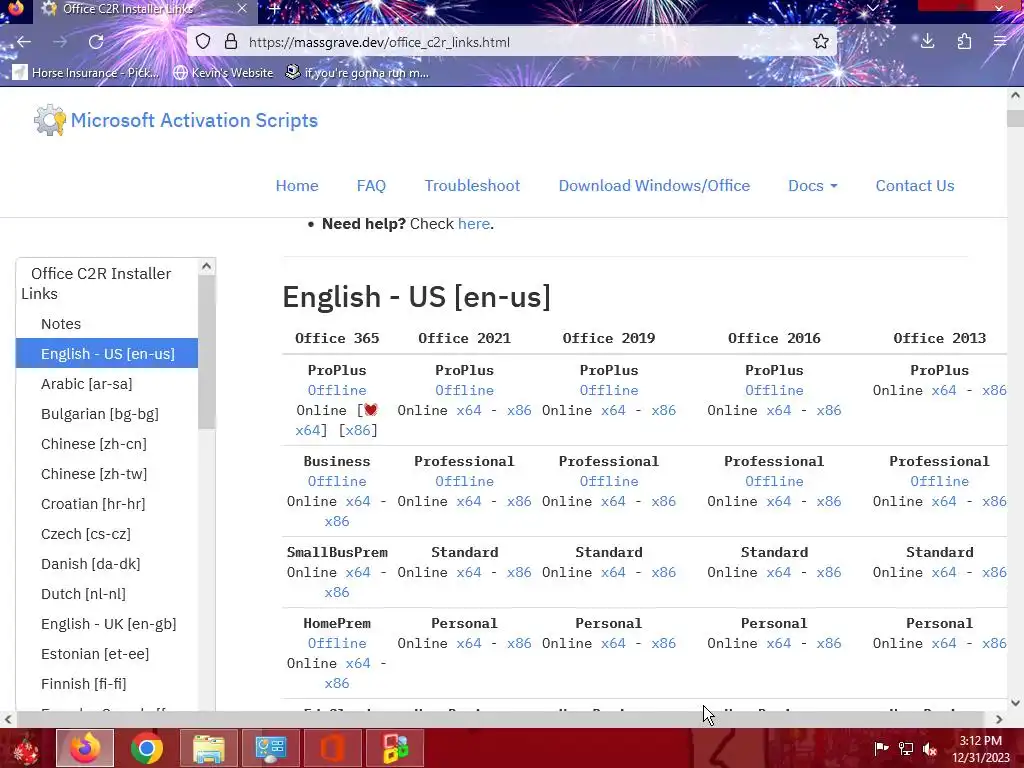Click Office 2019 Professional Offline link

click(x=609, y=481)
